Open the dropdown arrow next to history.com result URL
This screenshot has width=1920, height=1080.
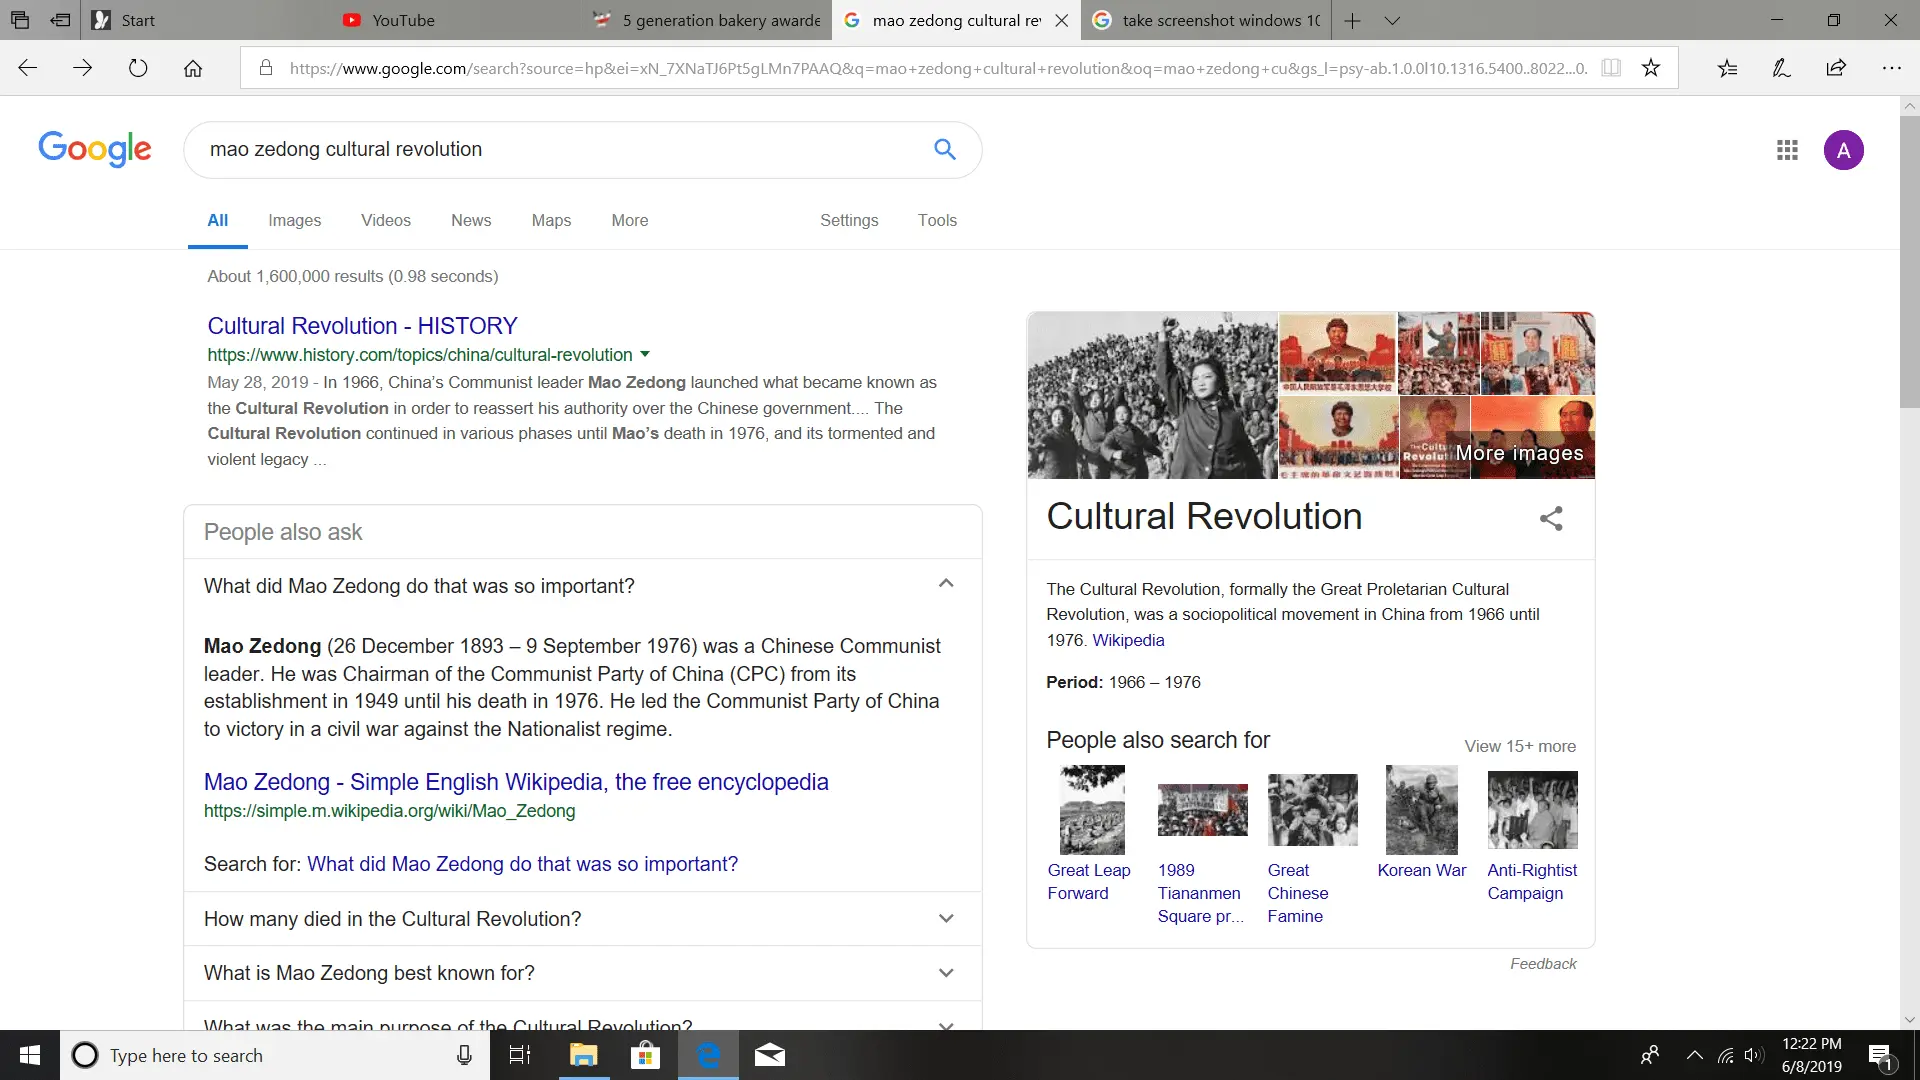click(646, 354)
